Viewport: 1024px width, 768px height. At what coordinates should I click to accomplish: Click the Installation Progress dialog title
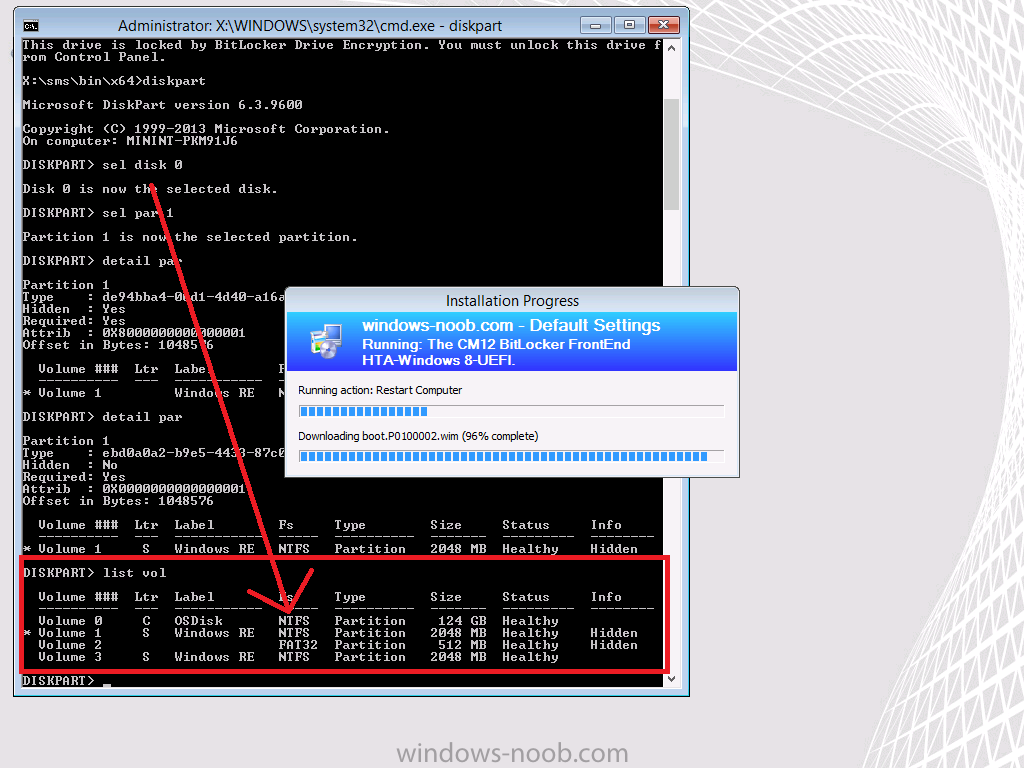(512, 301)
